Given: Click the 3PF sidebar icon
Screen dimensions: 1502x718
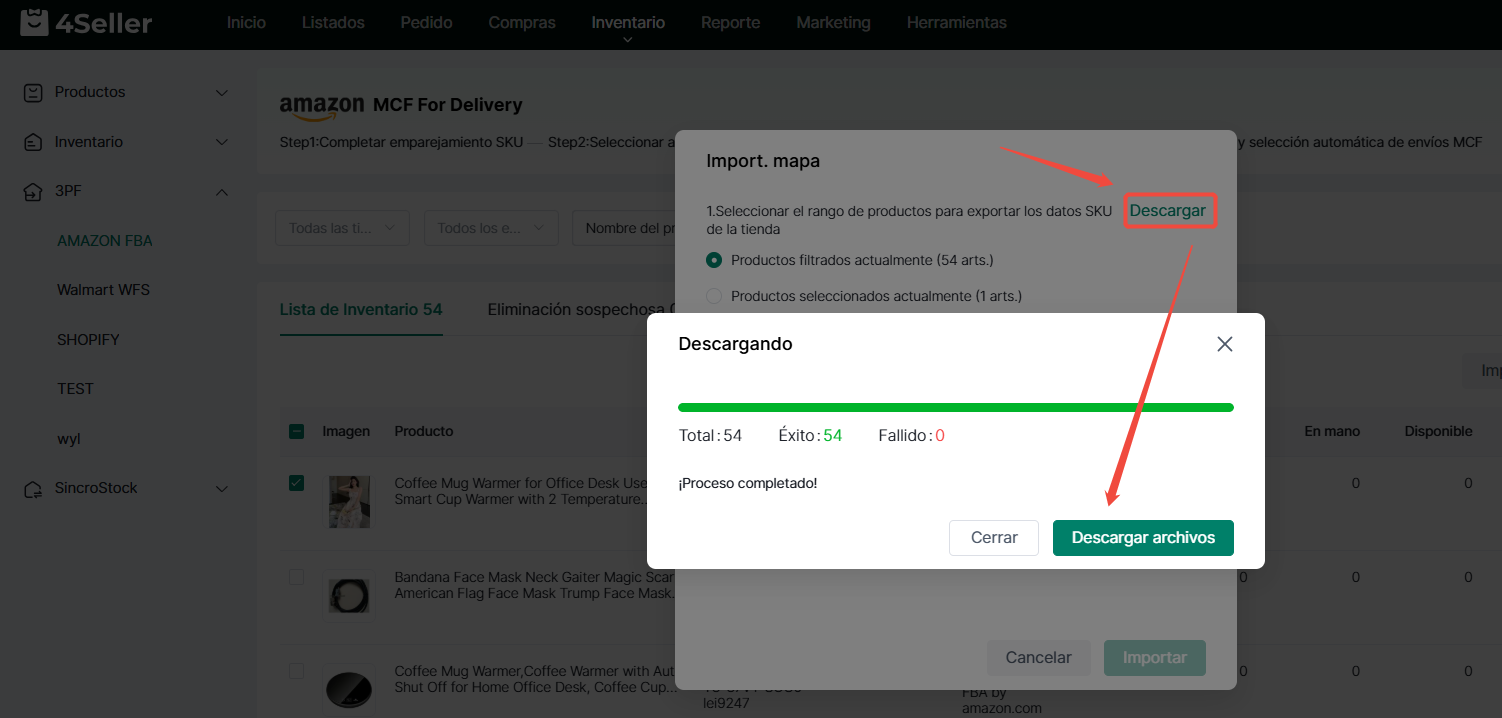Looking at the screenshot, I should click(x=34, y=191).
